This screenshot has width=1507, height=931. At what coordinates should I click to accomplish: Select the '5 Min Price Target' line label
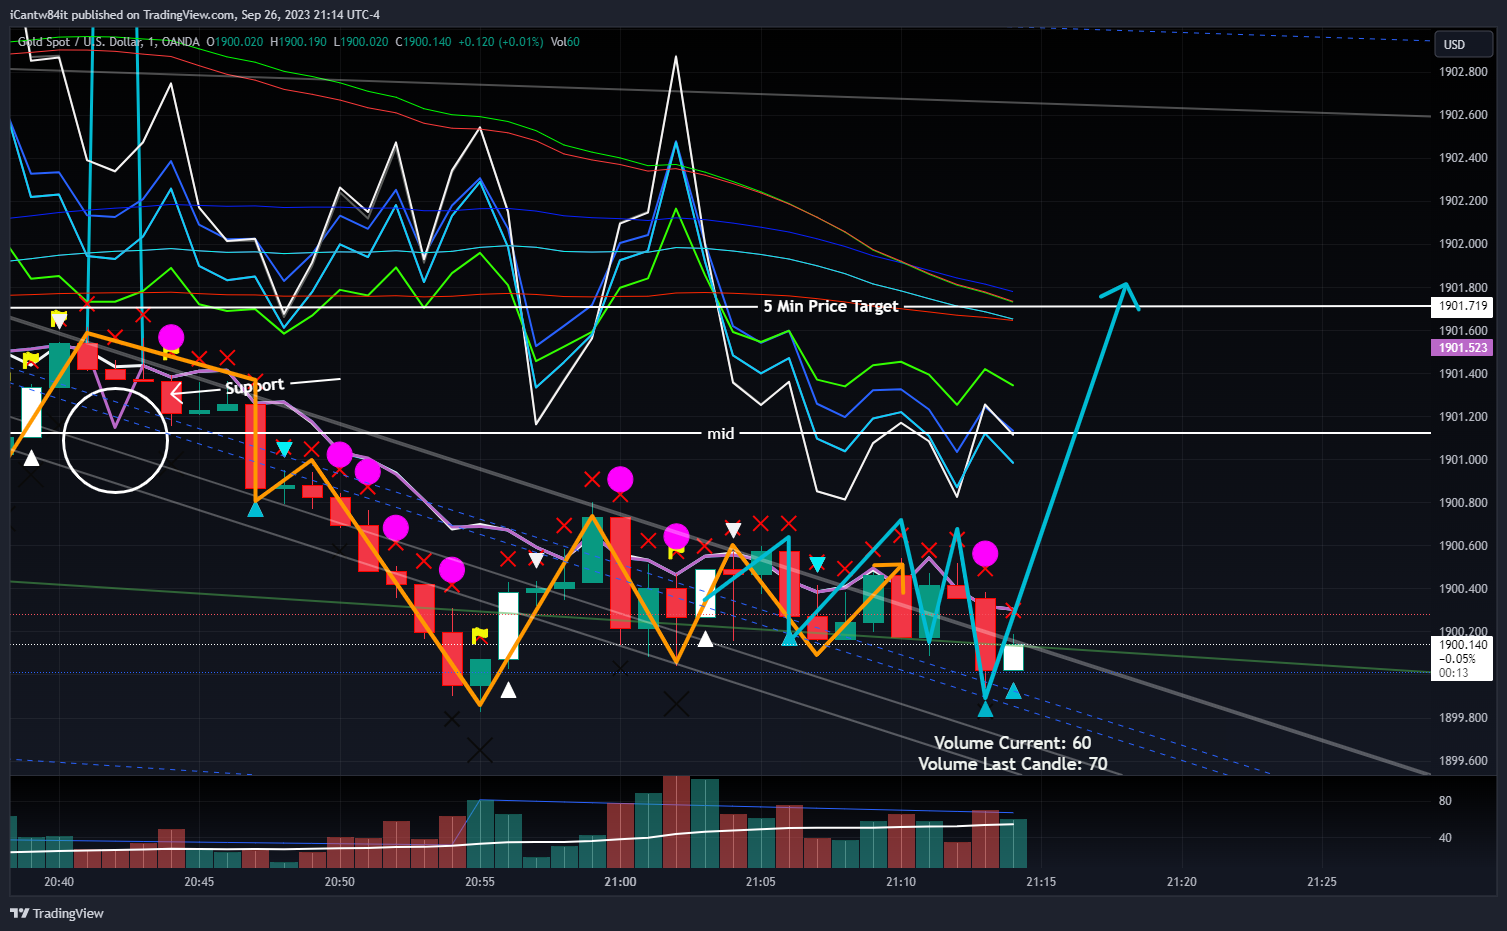click(x=830, y=306)
